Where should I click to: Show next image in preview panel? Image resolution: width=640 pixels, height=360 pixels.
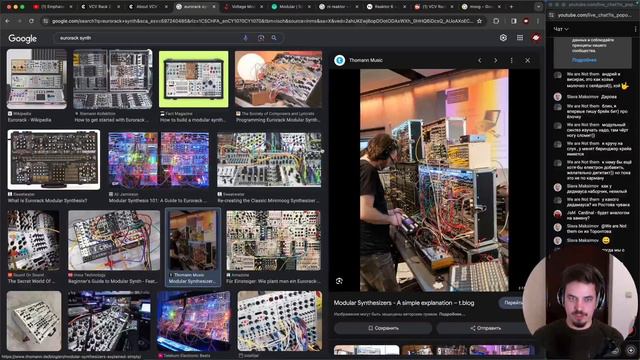point(496,60)
